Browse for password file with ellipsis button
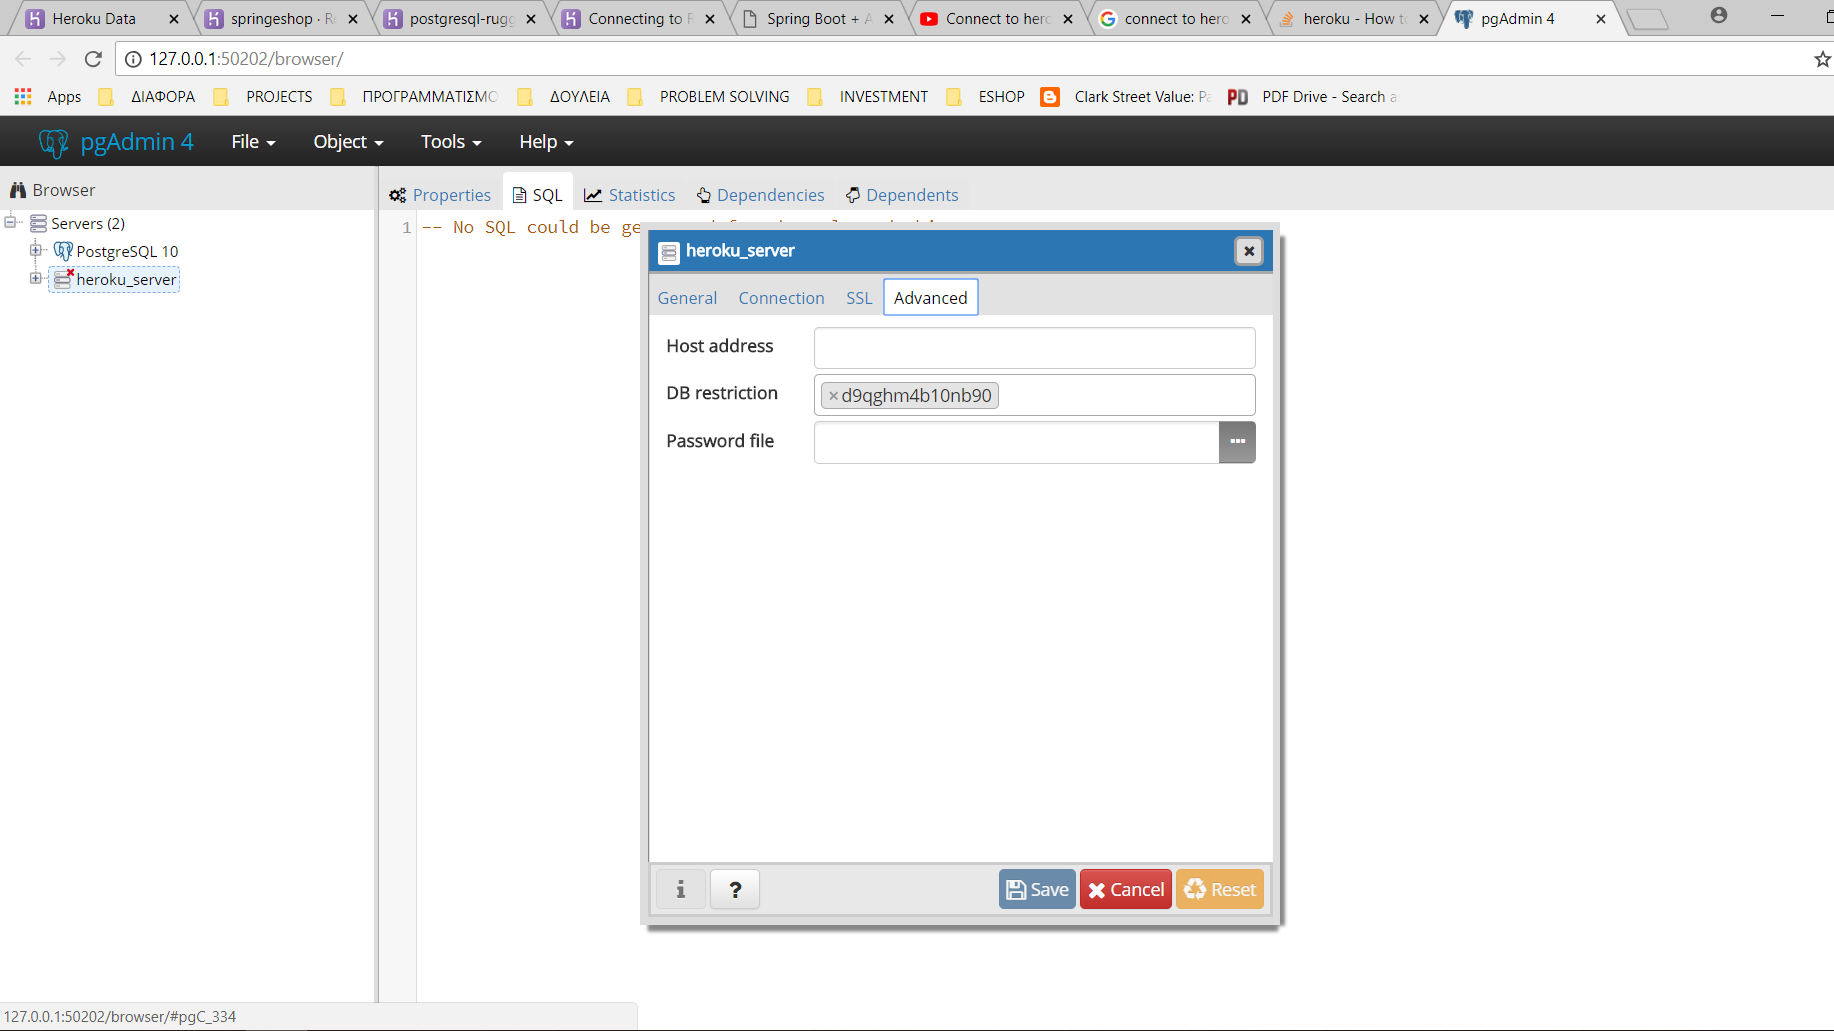The height and width of the screenshot is (1031, 1834). (1237, 442)
